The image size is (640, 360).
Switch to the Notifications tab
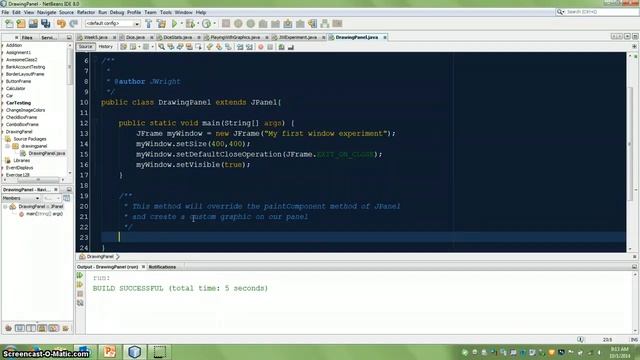pos(162,267)
